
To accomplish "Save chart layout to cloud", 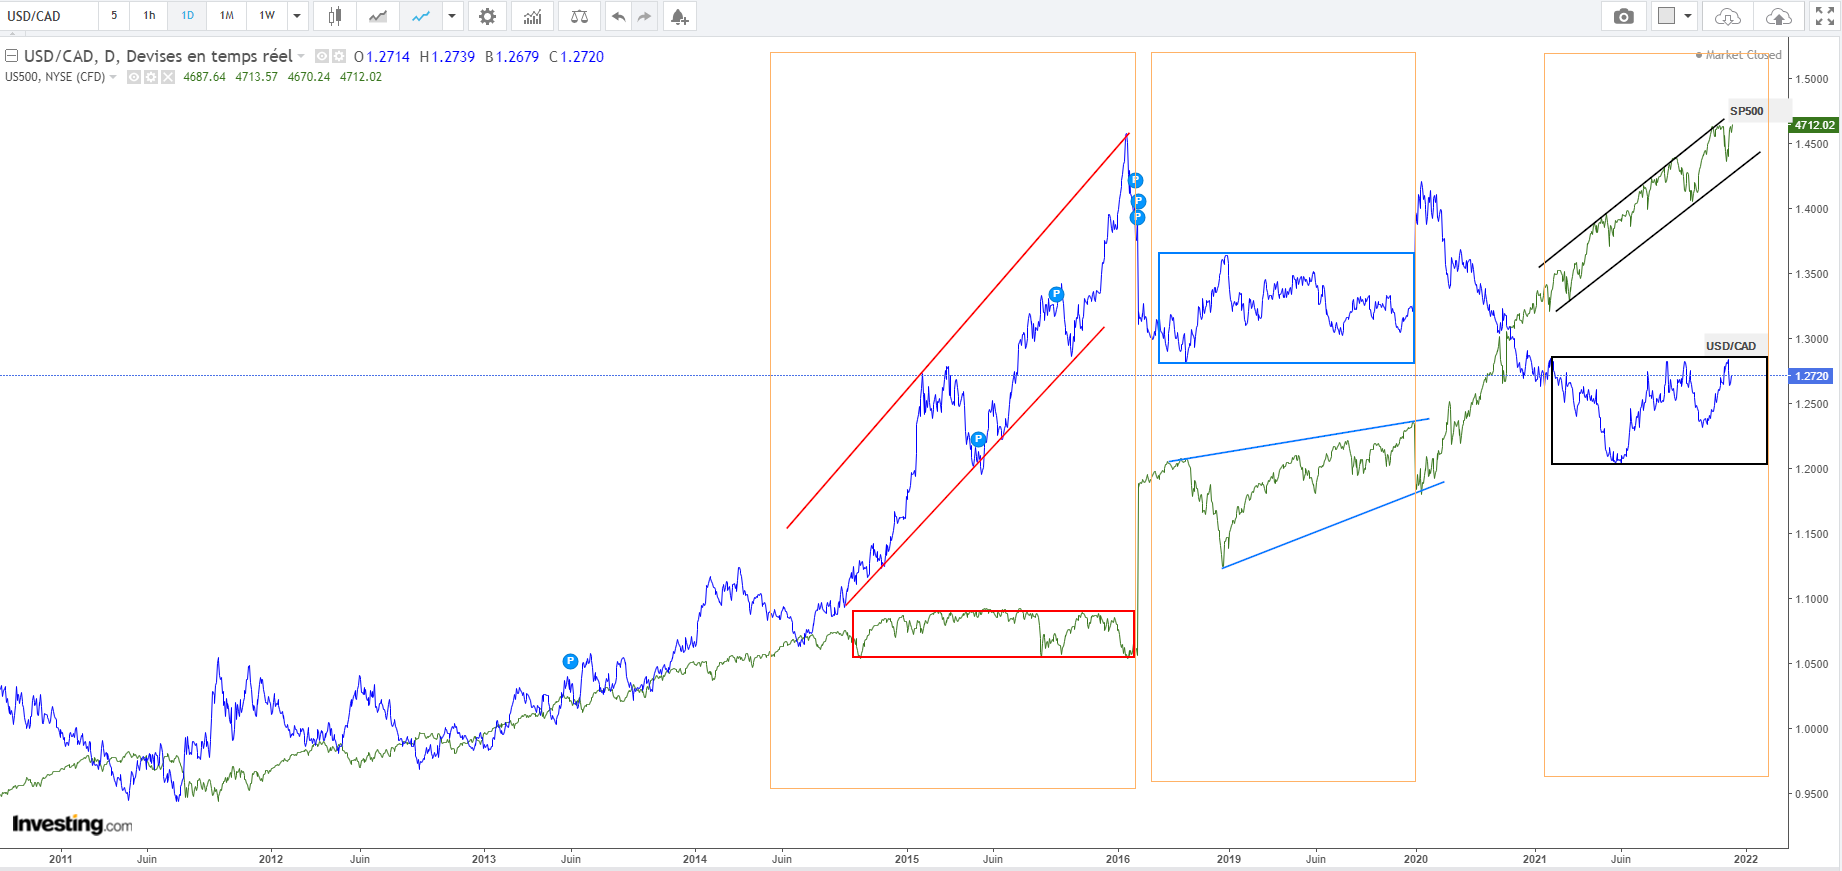I will coord(1779,16).
